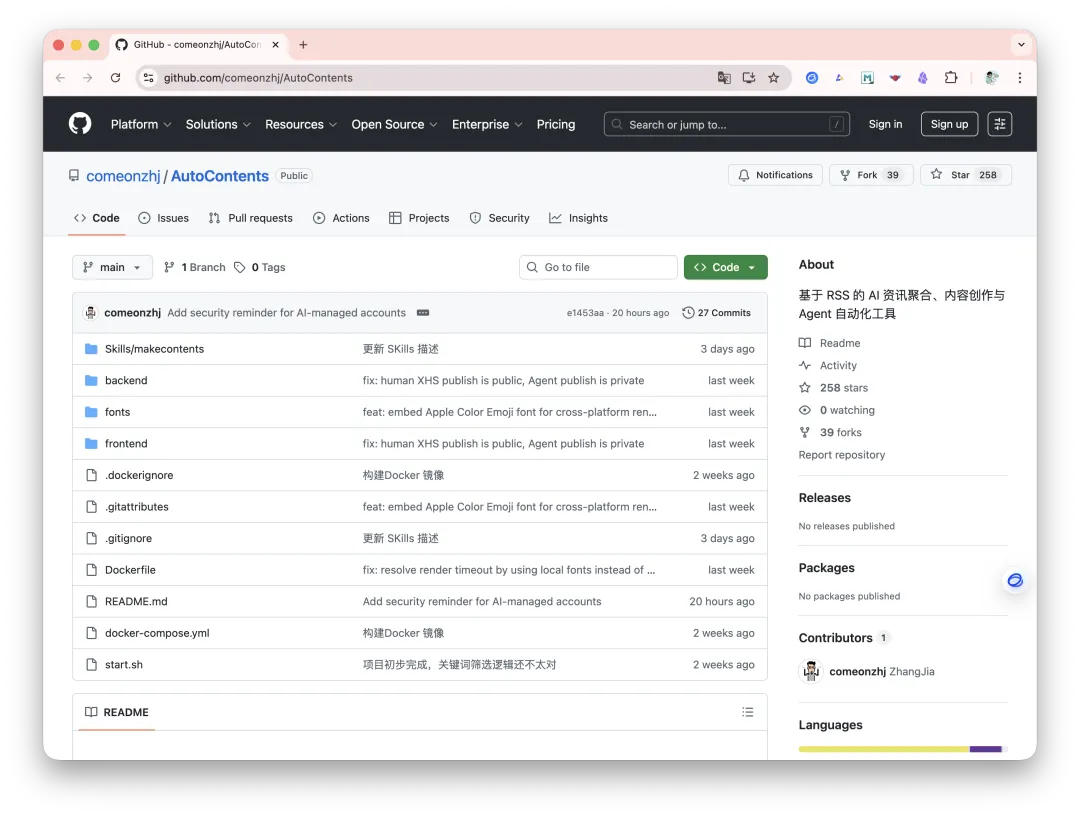Open the README outline list icon
Screen dimensions: 1080x817
click(747, 712)
